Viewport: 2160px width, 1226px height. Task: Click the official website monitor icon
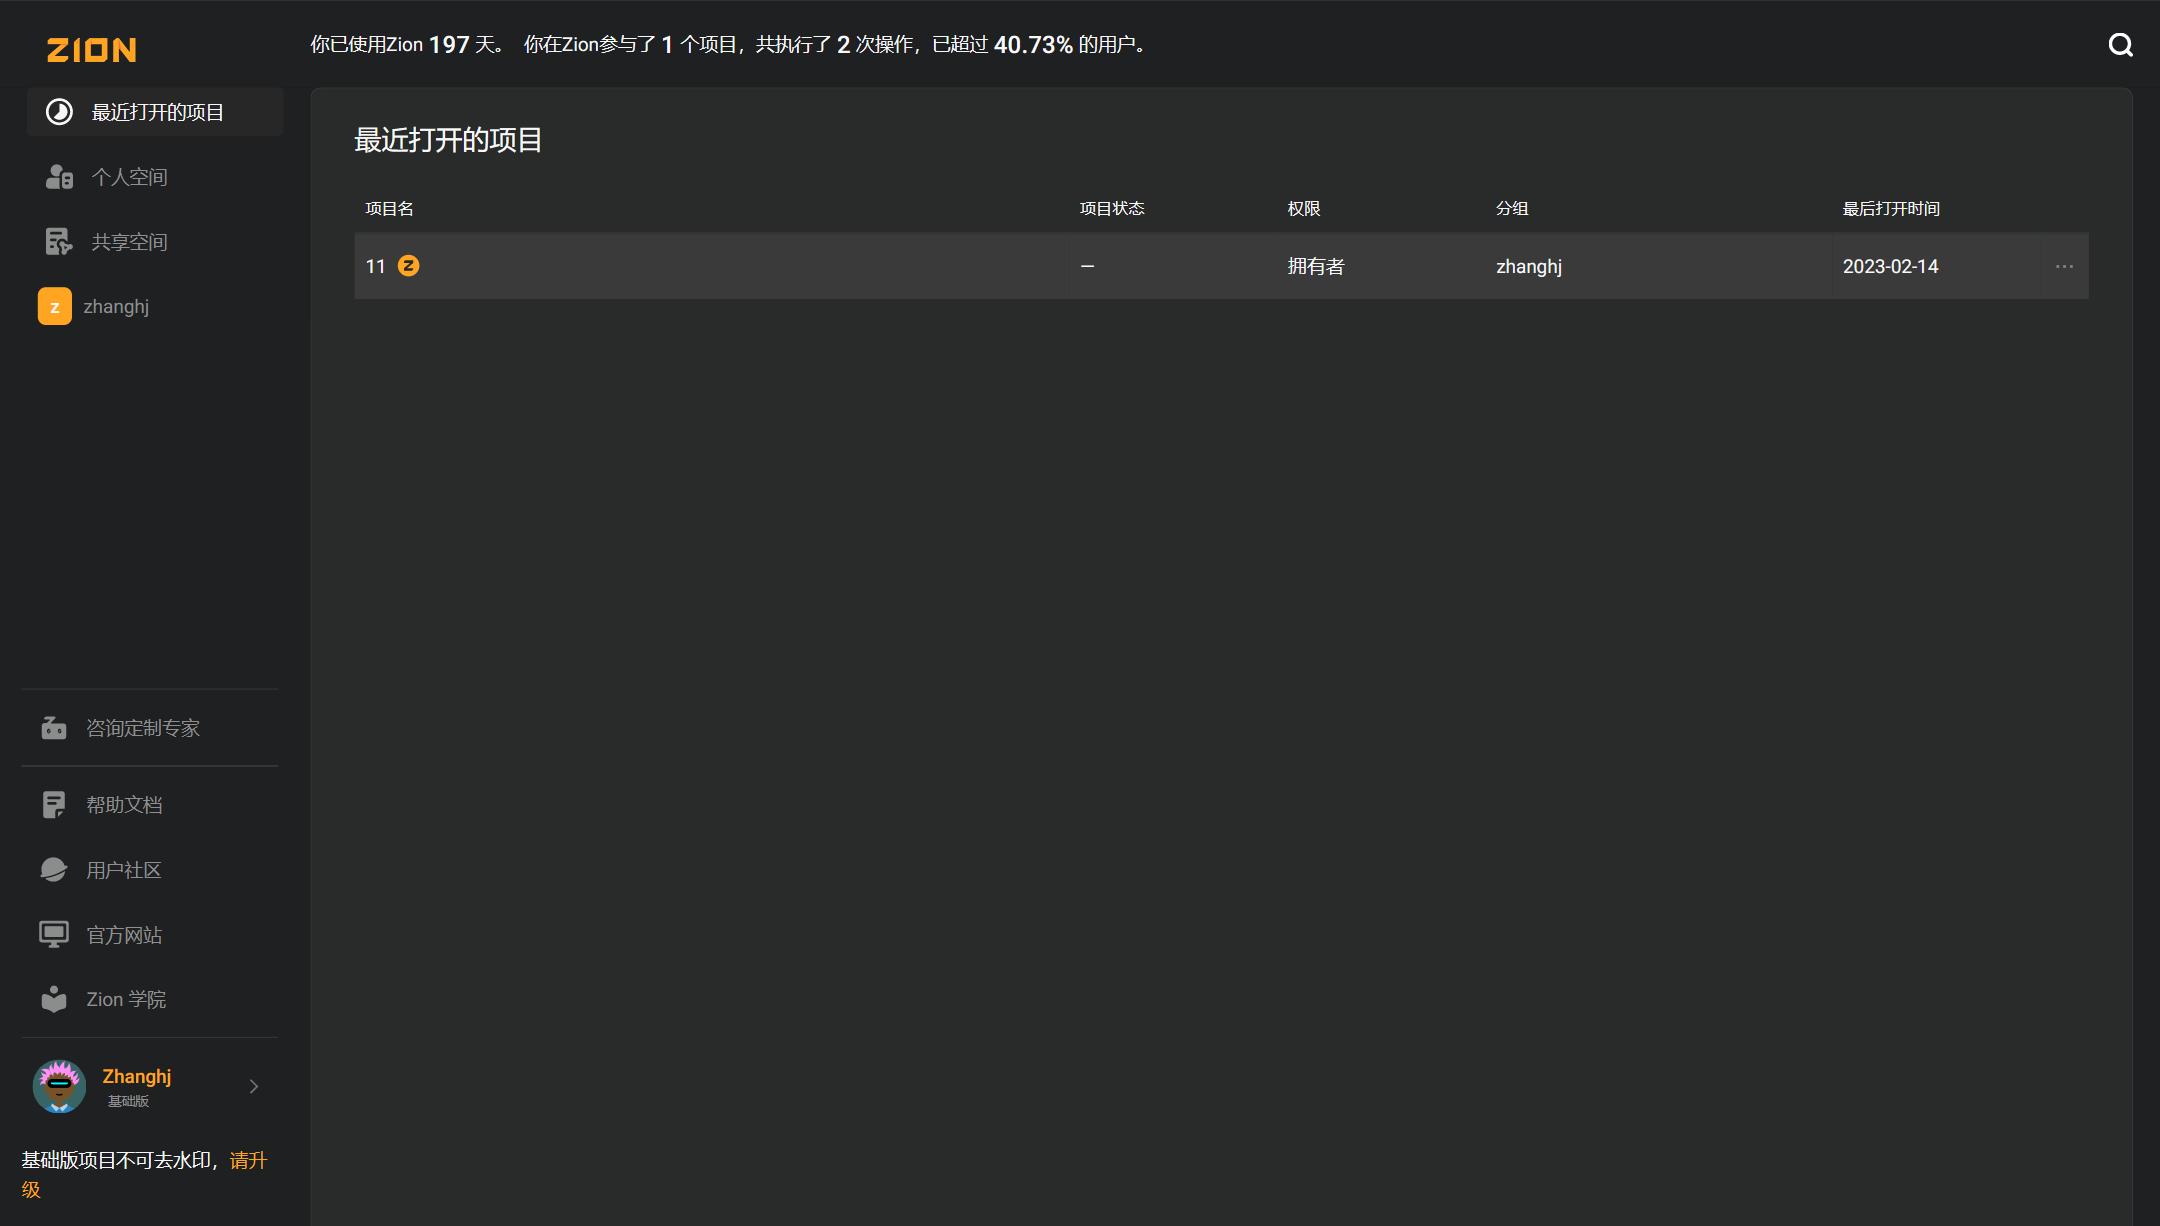[x=54, y=935]
